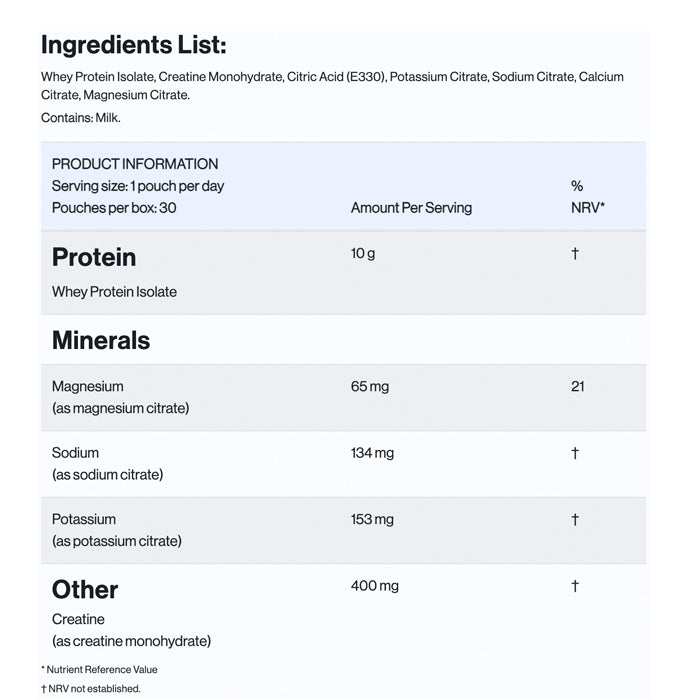The image size is (700, 700).
Task: Click the 10 g protein amount
Action: 363,254
